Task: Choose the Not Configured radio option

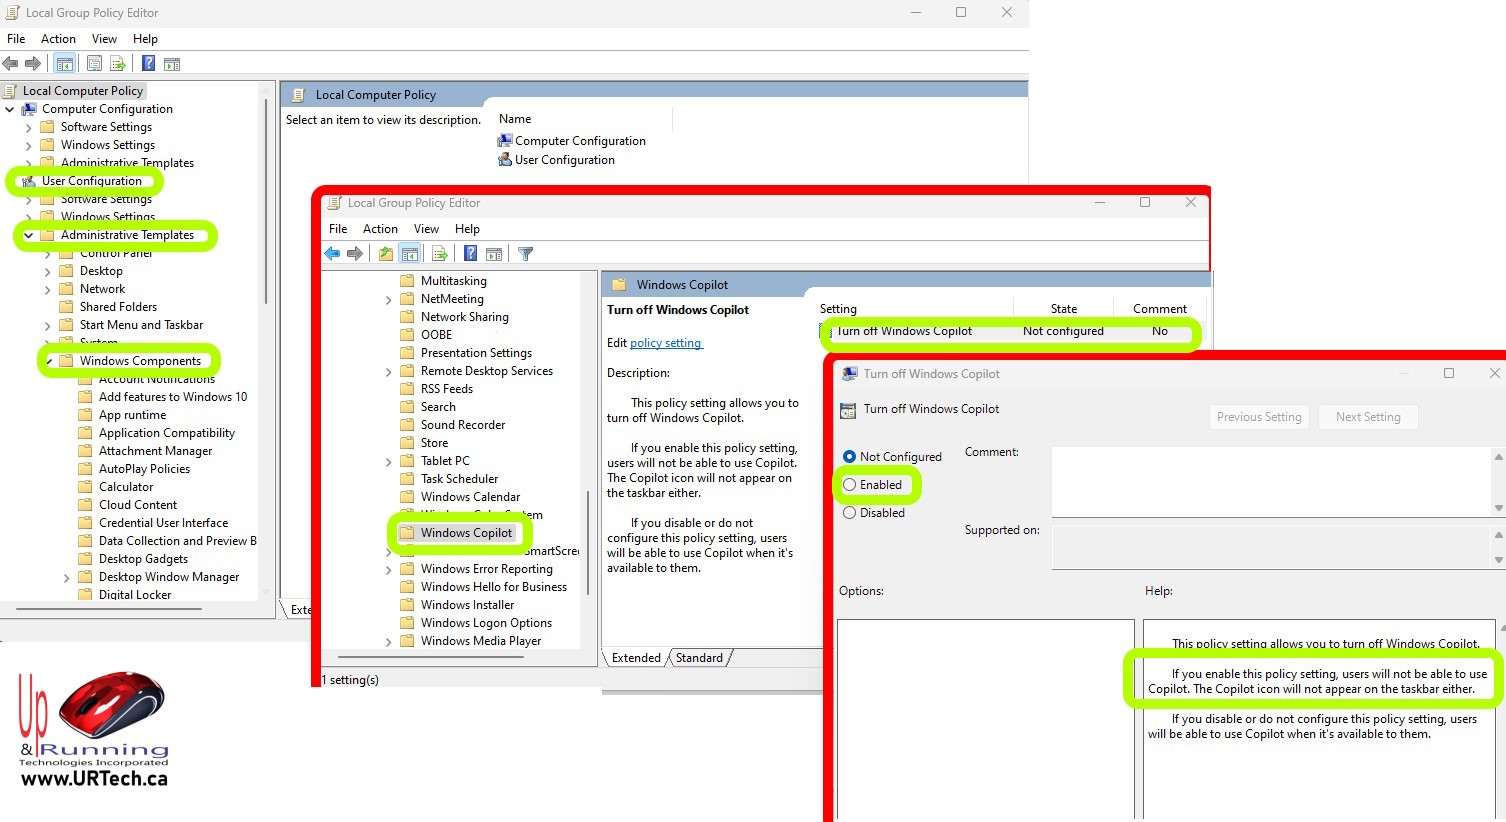Action: [x=850, y=457]
